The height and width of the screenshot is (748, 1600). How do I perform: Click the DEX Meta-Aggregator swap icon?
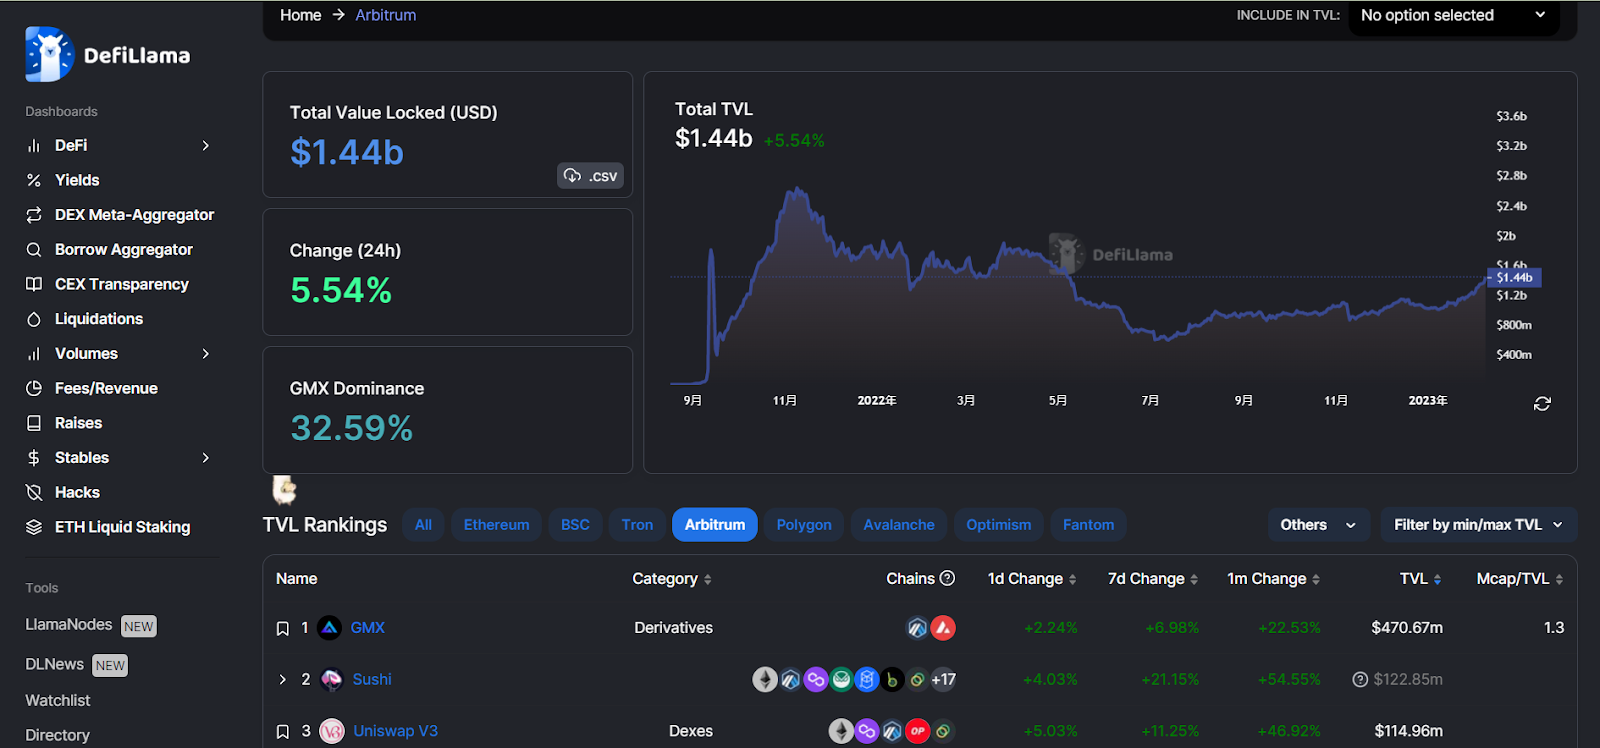(34, 215)
